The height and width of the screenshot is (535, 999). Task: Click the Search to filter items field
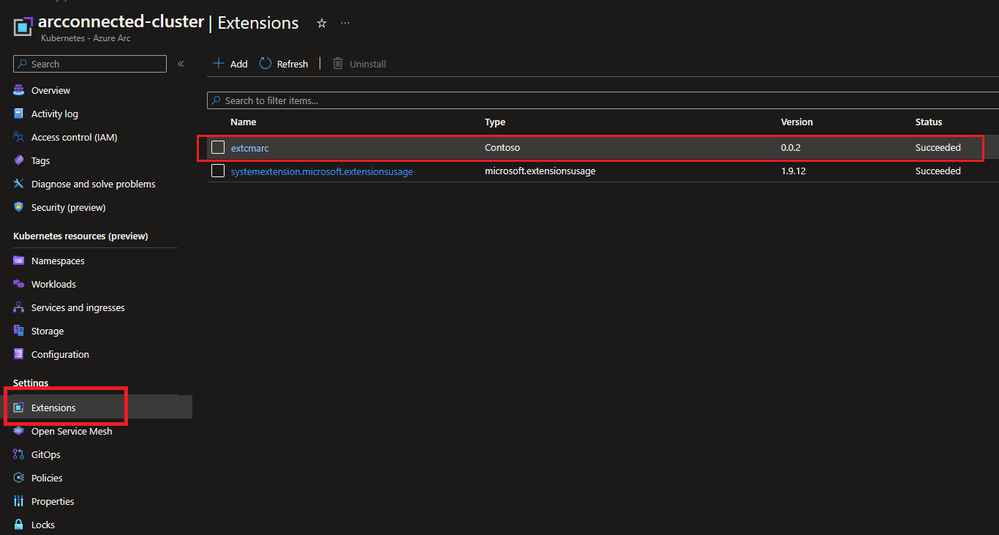[603, 101]
